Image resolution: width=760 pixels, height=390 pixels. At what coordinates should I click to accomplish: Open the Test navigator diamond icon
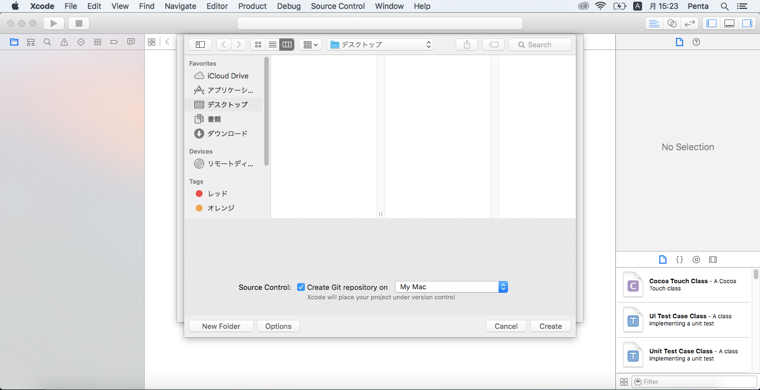pyautogui.click(x=81, y=42)
